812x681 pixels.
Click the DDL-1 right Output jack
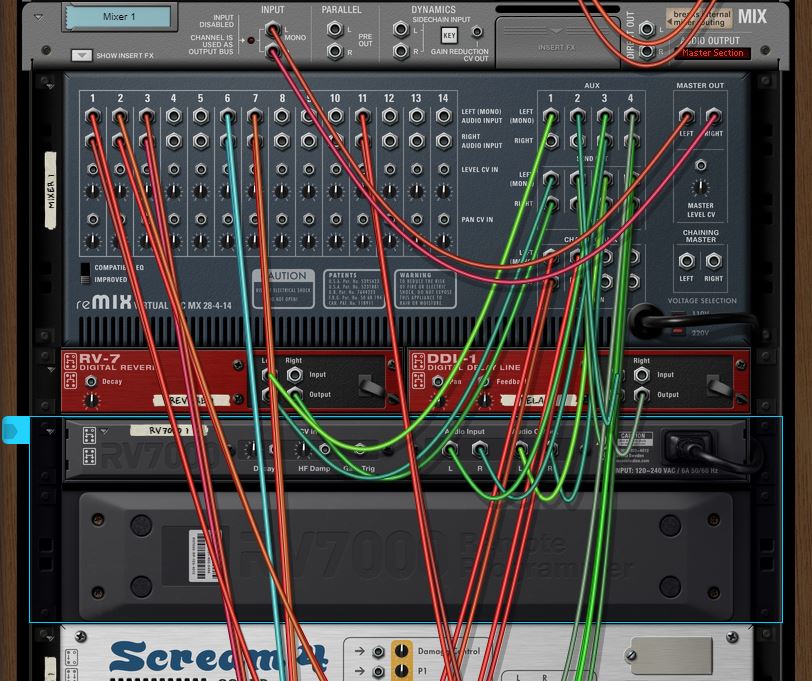(641, 394)
